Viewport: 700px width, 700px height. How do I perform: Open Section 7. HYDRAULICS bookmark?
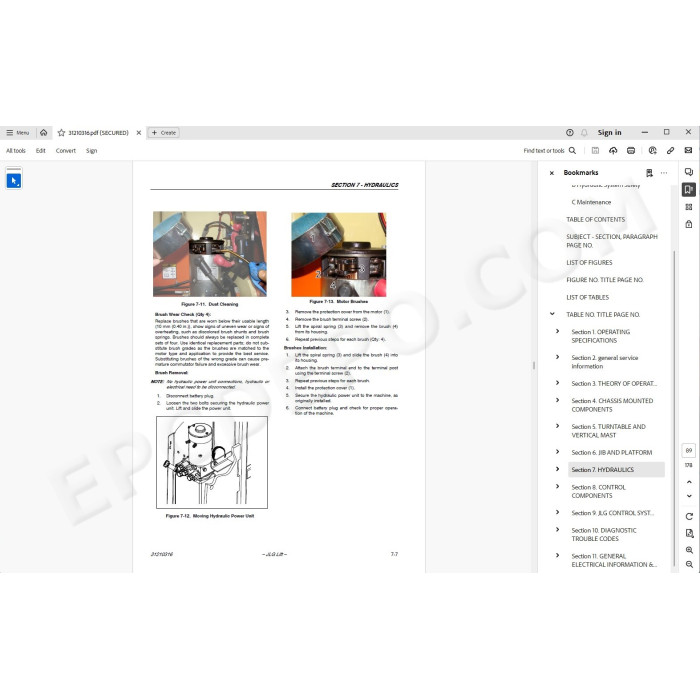point(603,470)
